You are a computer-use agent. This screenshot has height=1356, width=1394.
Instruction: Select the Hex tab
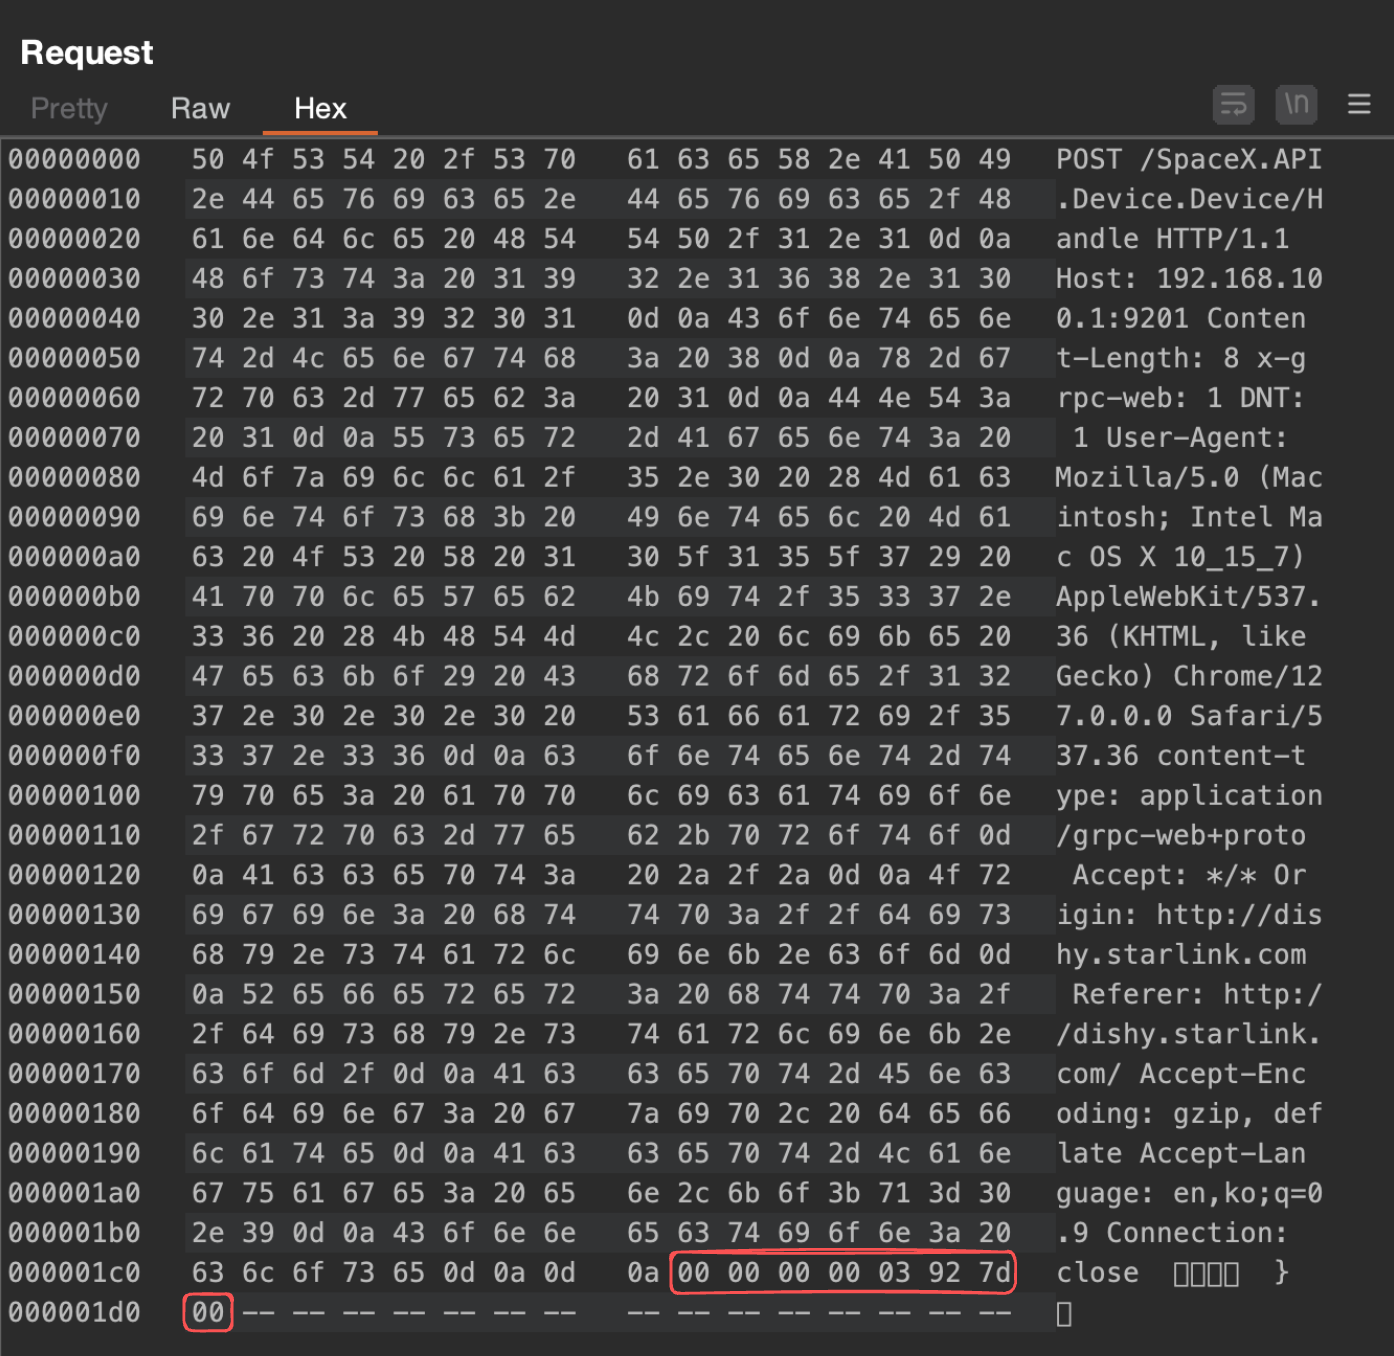[320, 108]
